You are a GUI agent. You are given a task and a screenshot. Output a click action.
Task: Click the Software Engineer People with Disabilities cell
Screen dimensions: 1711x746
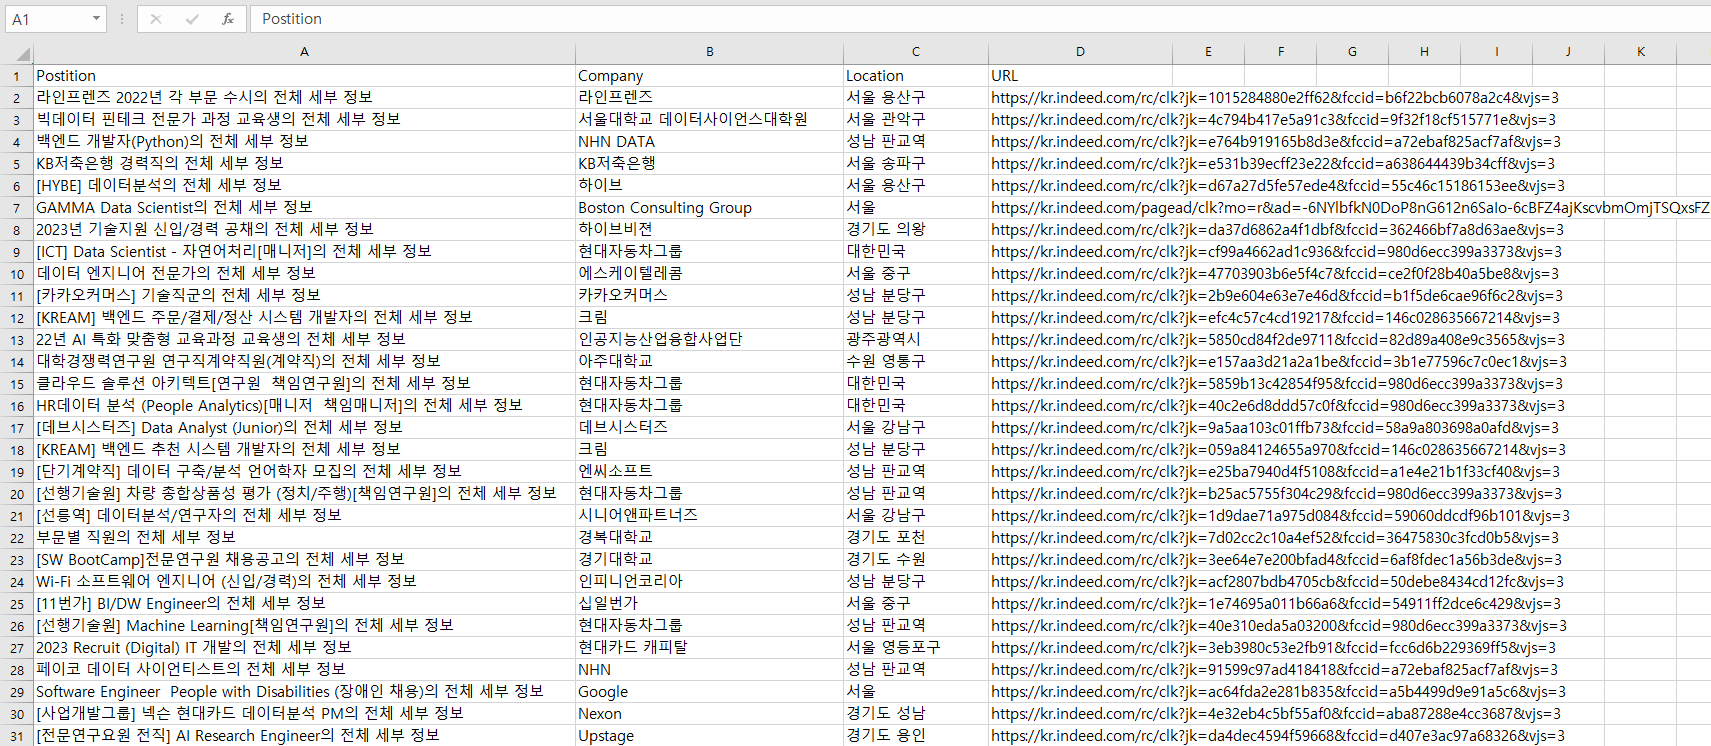(304, 692)
